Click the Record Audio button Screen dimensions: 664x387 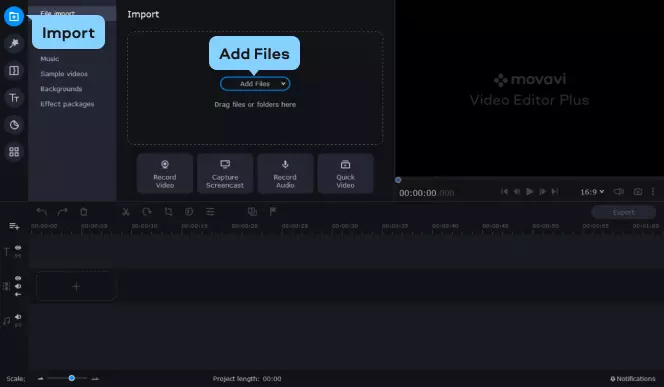pyautogui.click(x=285, y=174)
